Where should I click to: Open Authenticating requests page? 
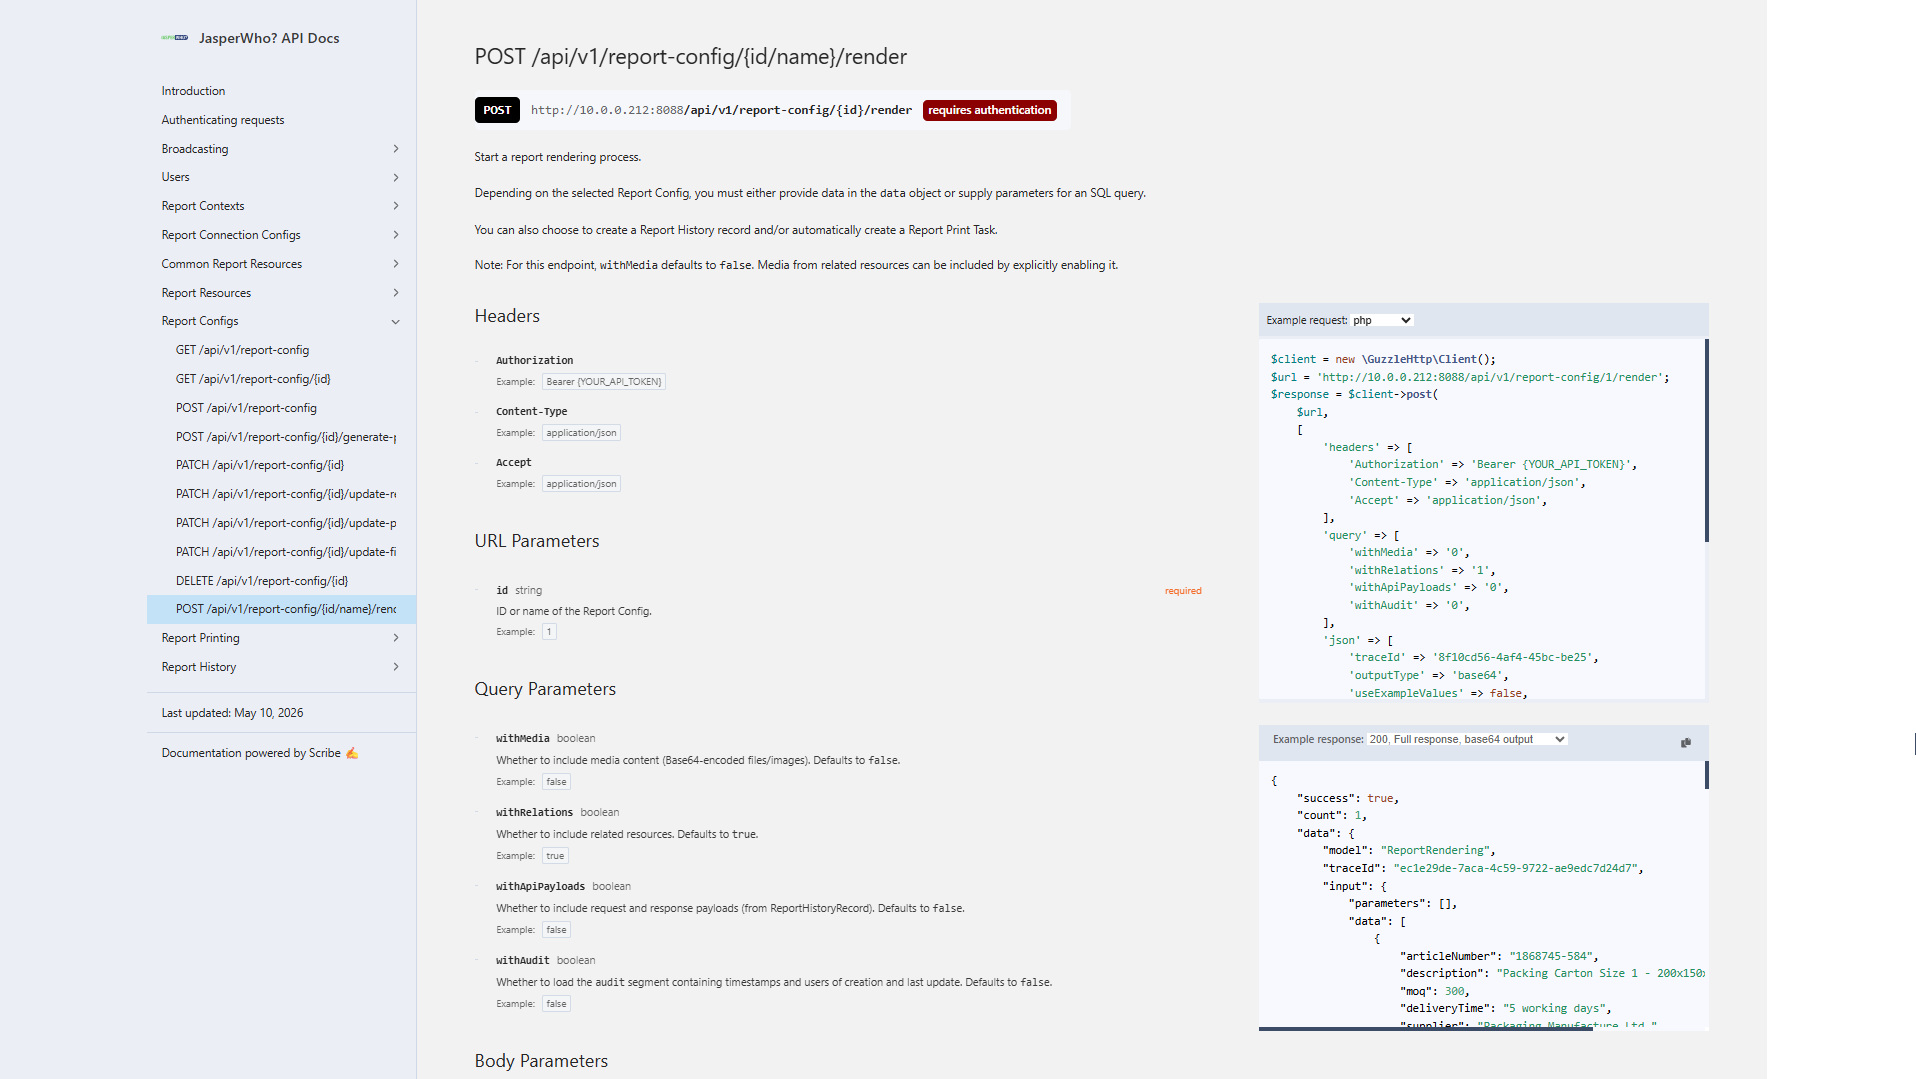(223, 120)
